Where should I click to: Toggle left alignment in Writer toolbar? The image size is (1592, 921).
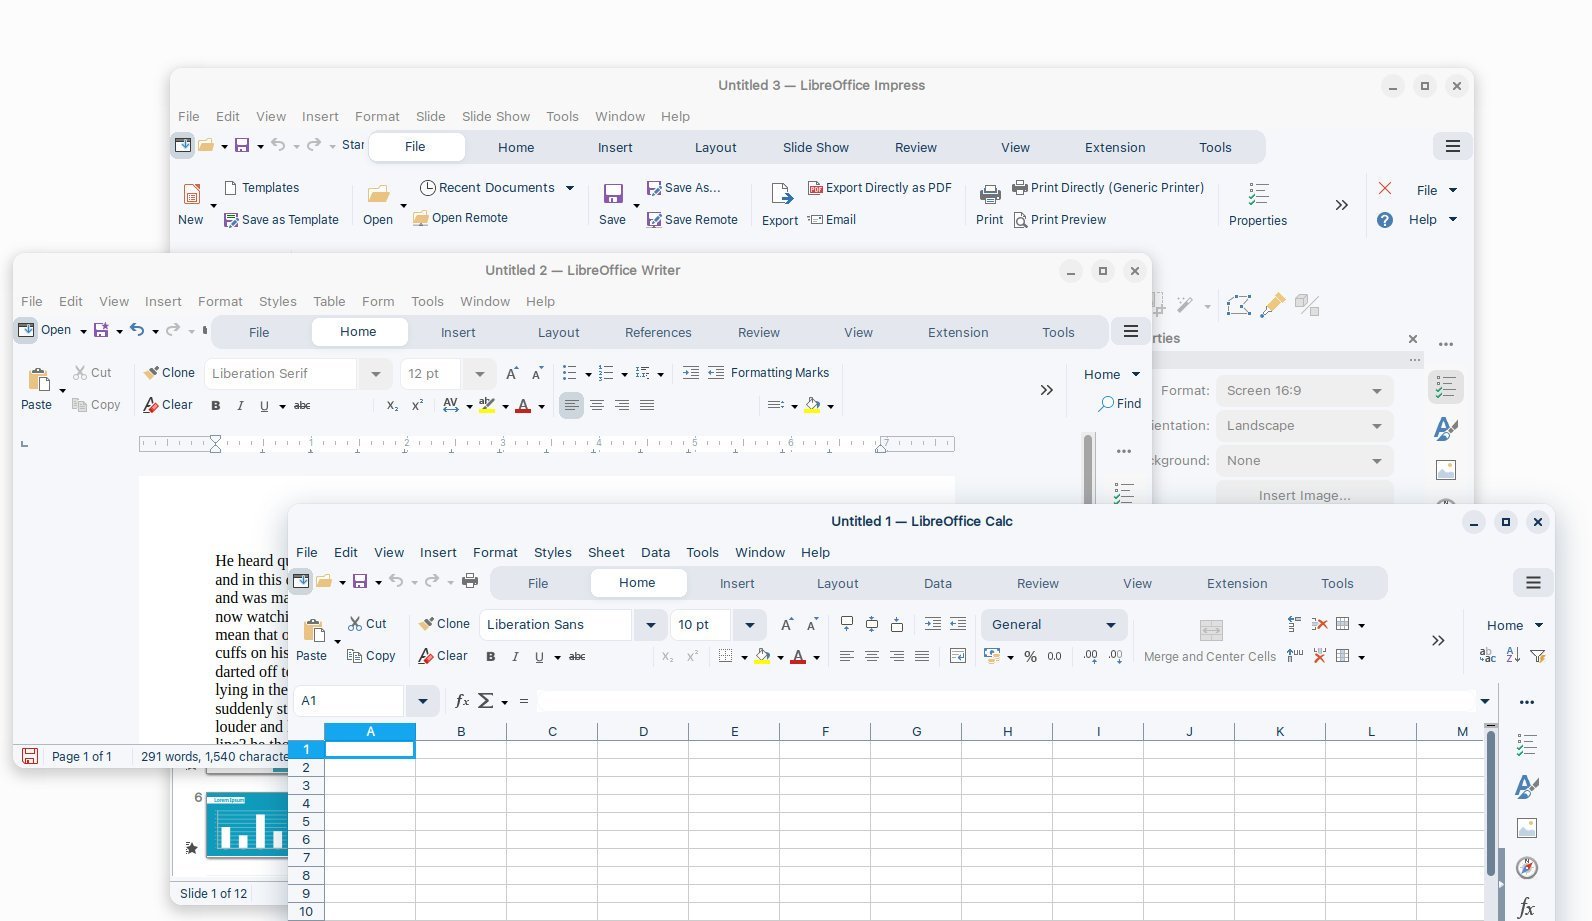571,405
